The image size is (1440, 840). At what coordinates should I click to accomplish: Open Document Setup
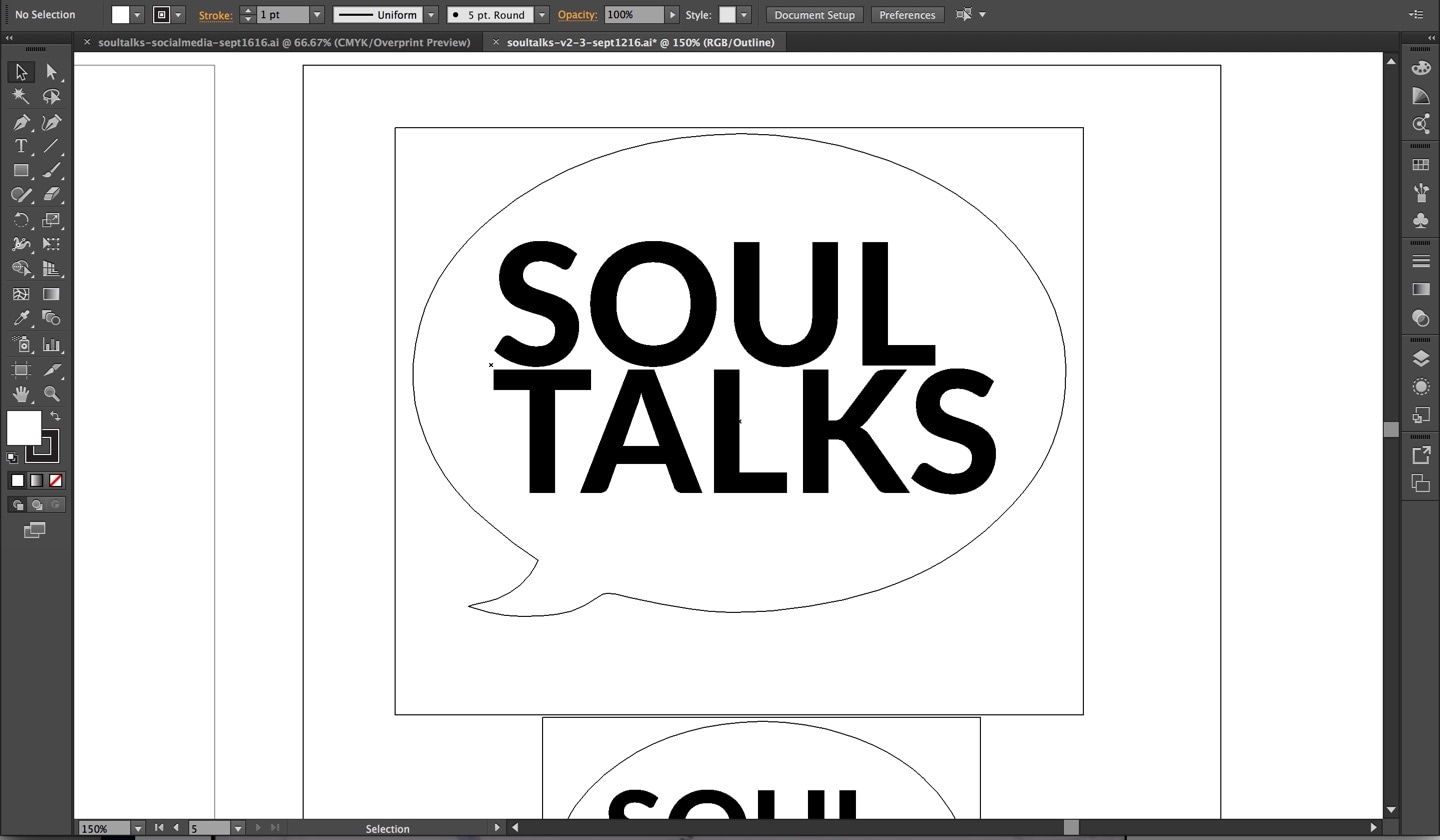pyautogui.click(x=814, y=14)
